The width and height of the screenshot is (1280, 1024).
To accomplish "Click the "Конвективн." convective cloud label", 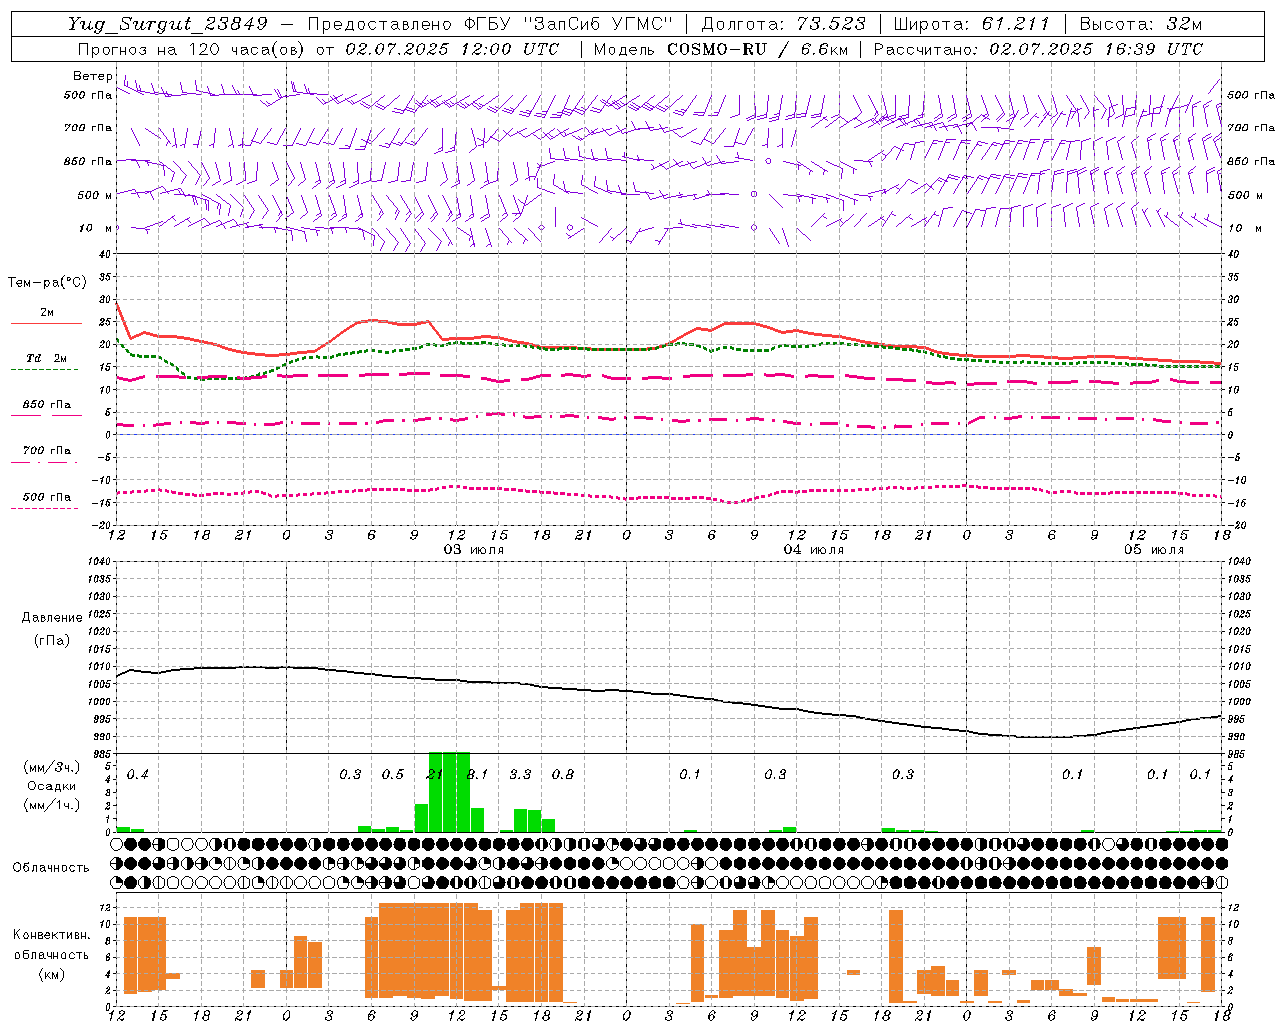I will pyautogui.click(x=52, y=935).
